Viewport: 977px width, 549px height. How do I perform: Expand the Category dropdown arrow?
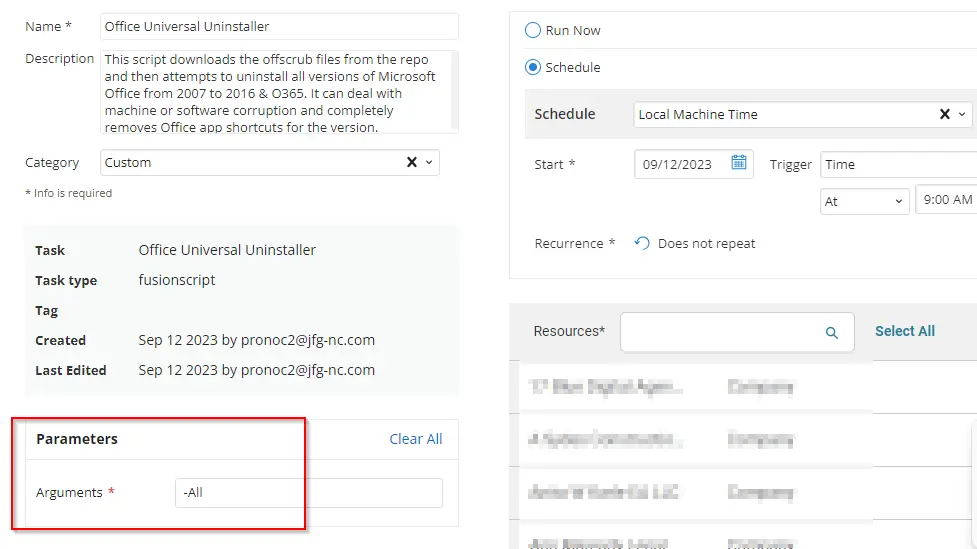pos(429,162)
